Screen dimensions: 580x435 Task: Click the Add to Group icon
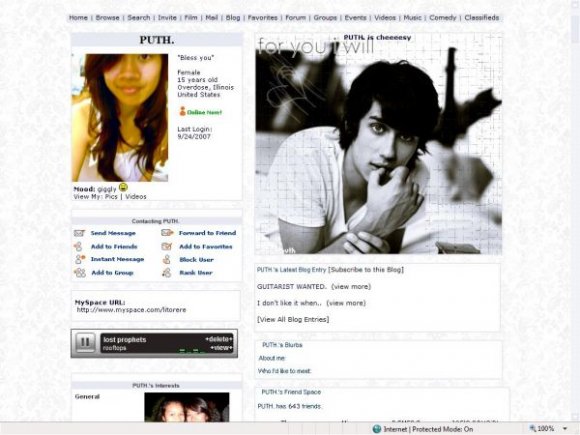[x=80, y=273]
